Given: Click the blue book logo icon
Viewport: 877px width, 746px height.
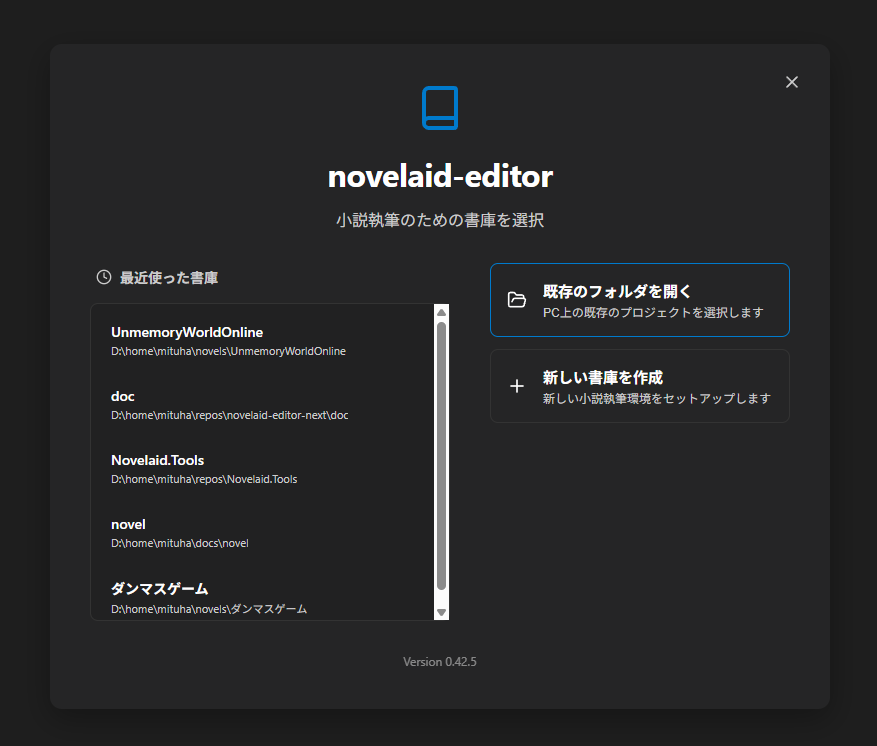Looking at the screenshot, I should (440, 108).
